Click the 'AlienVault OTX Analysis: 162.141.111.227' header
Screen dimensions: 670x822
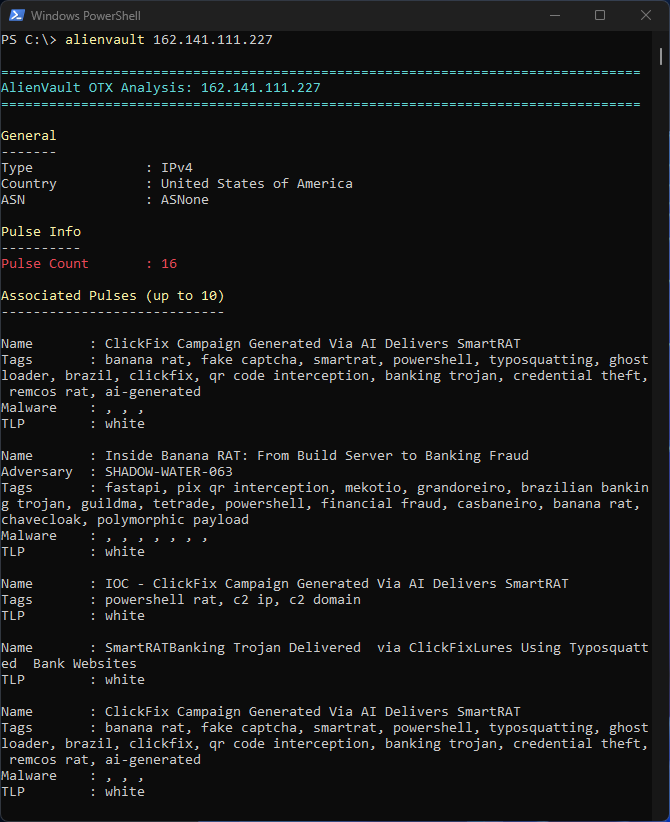pos(160,88)
